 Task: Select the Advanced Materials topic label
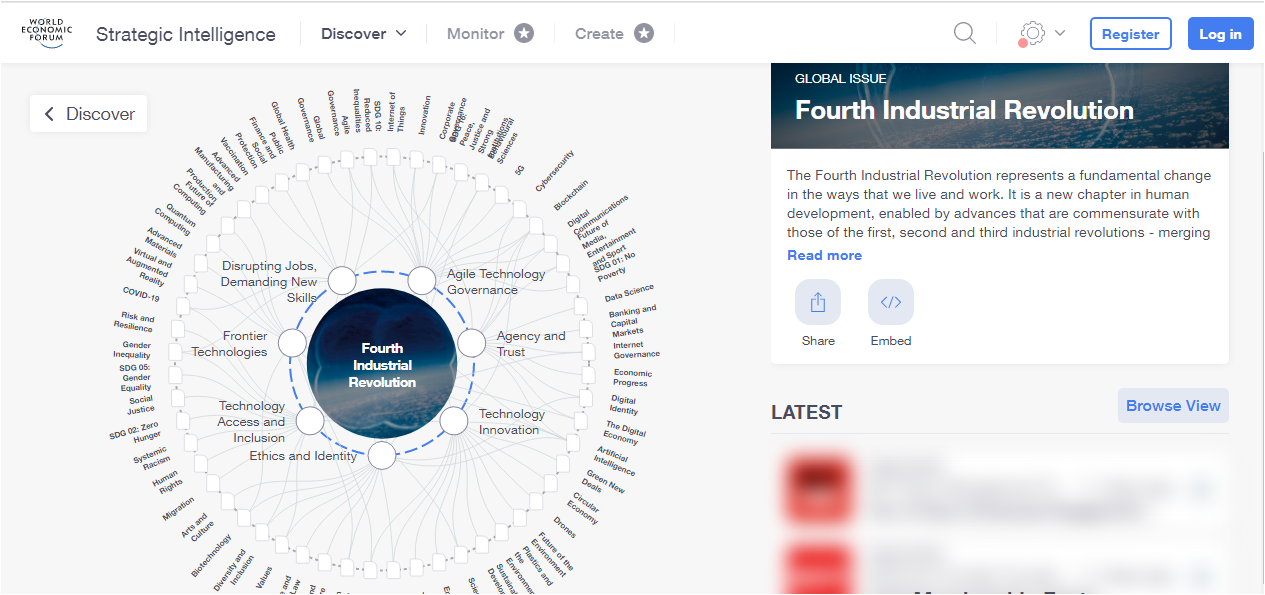tap(163, 241)
